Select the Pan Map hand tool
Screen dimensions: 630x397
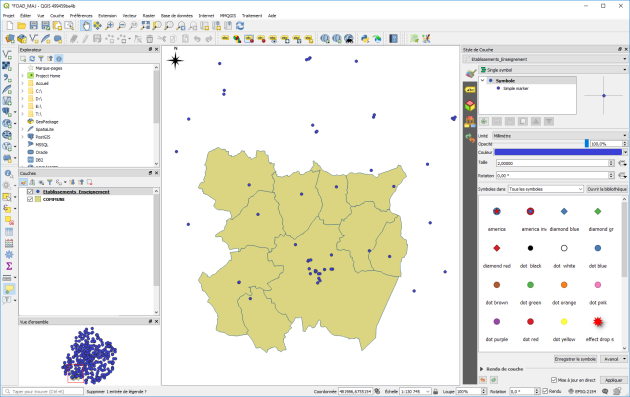coord(86,26)
